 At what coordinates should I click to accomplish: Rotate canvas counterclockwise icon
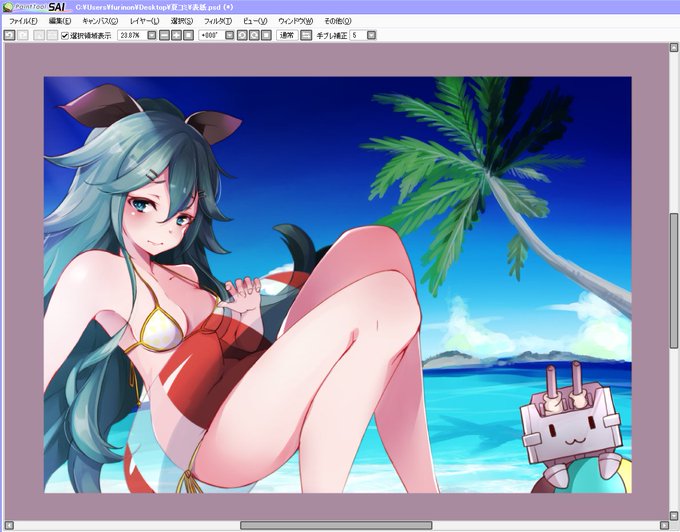tap(242, 36)
